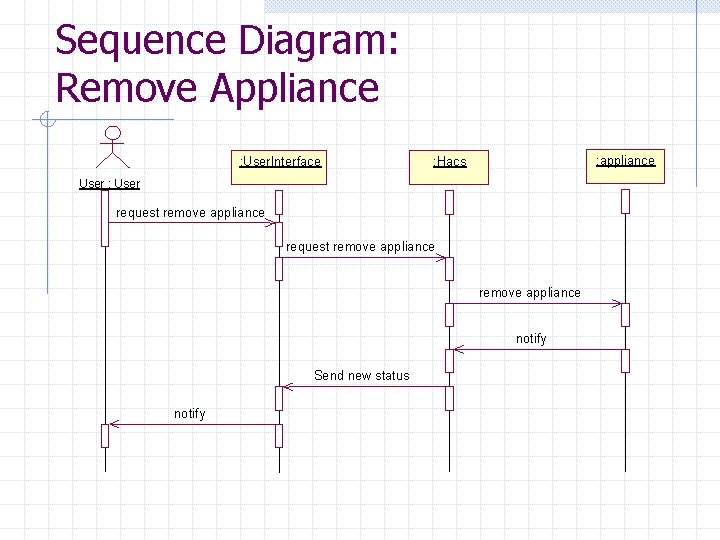Screen dimensions: 720x540
Task: Click the 'Send new status' message label
Action: click(x=362, y=376)
